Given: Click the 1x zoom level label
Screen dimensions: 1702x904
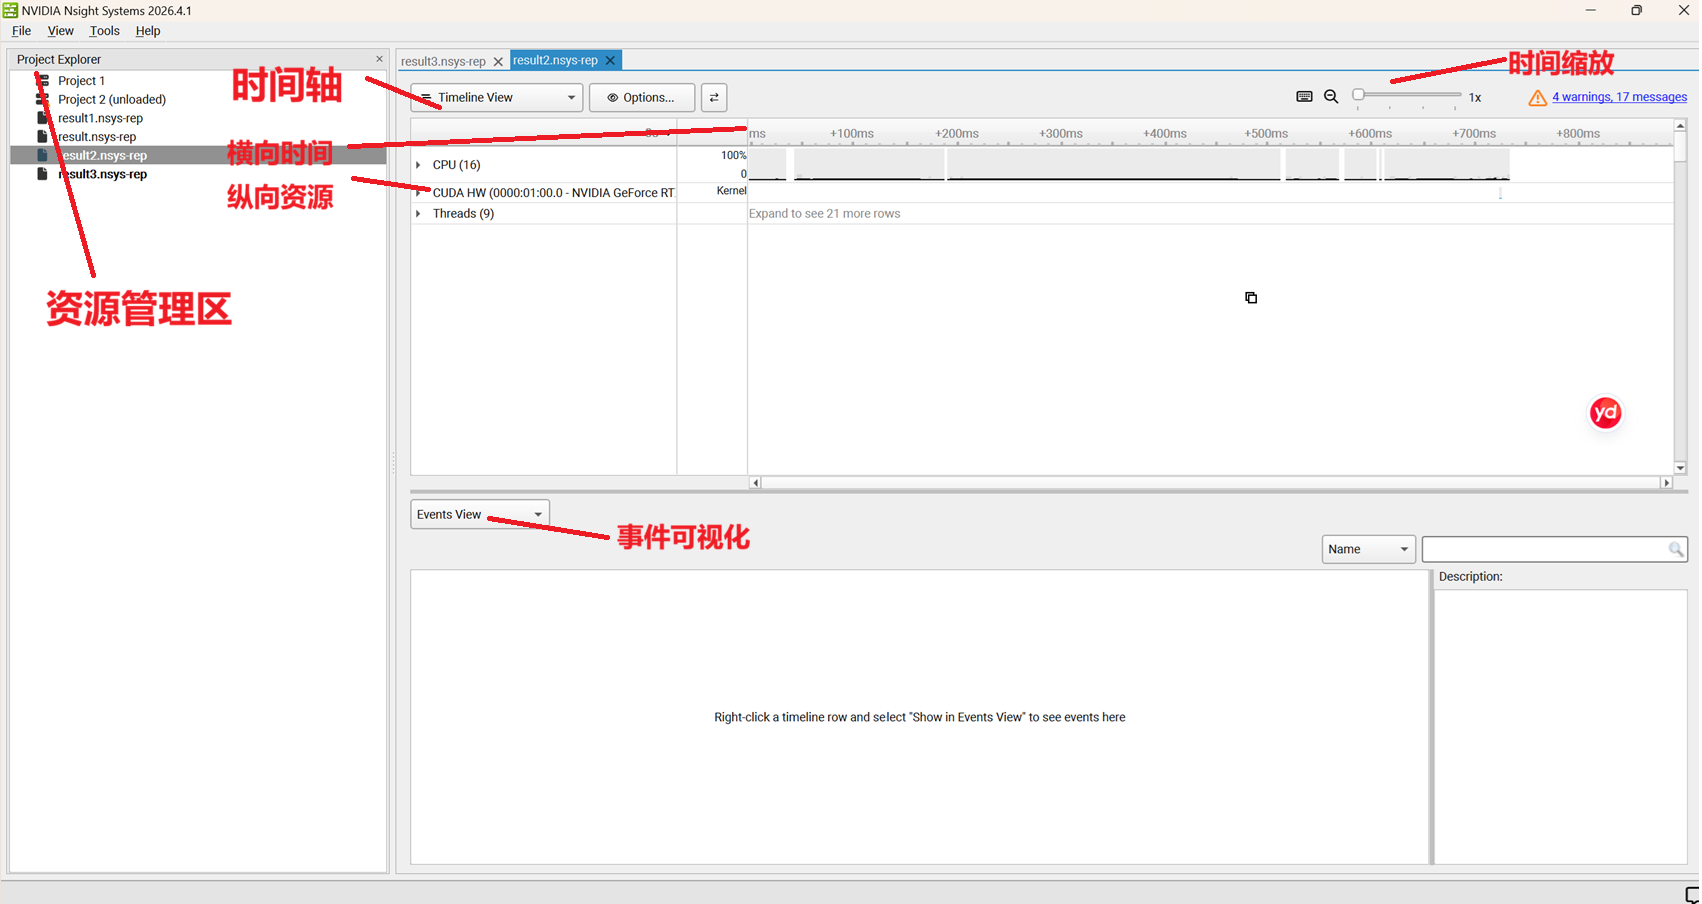Looking at the screenshot, I should point(1475,98).
